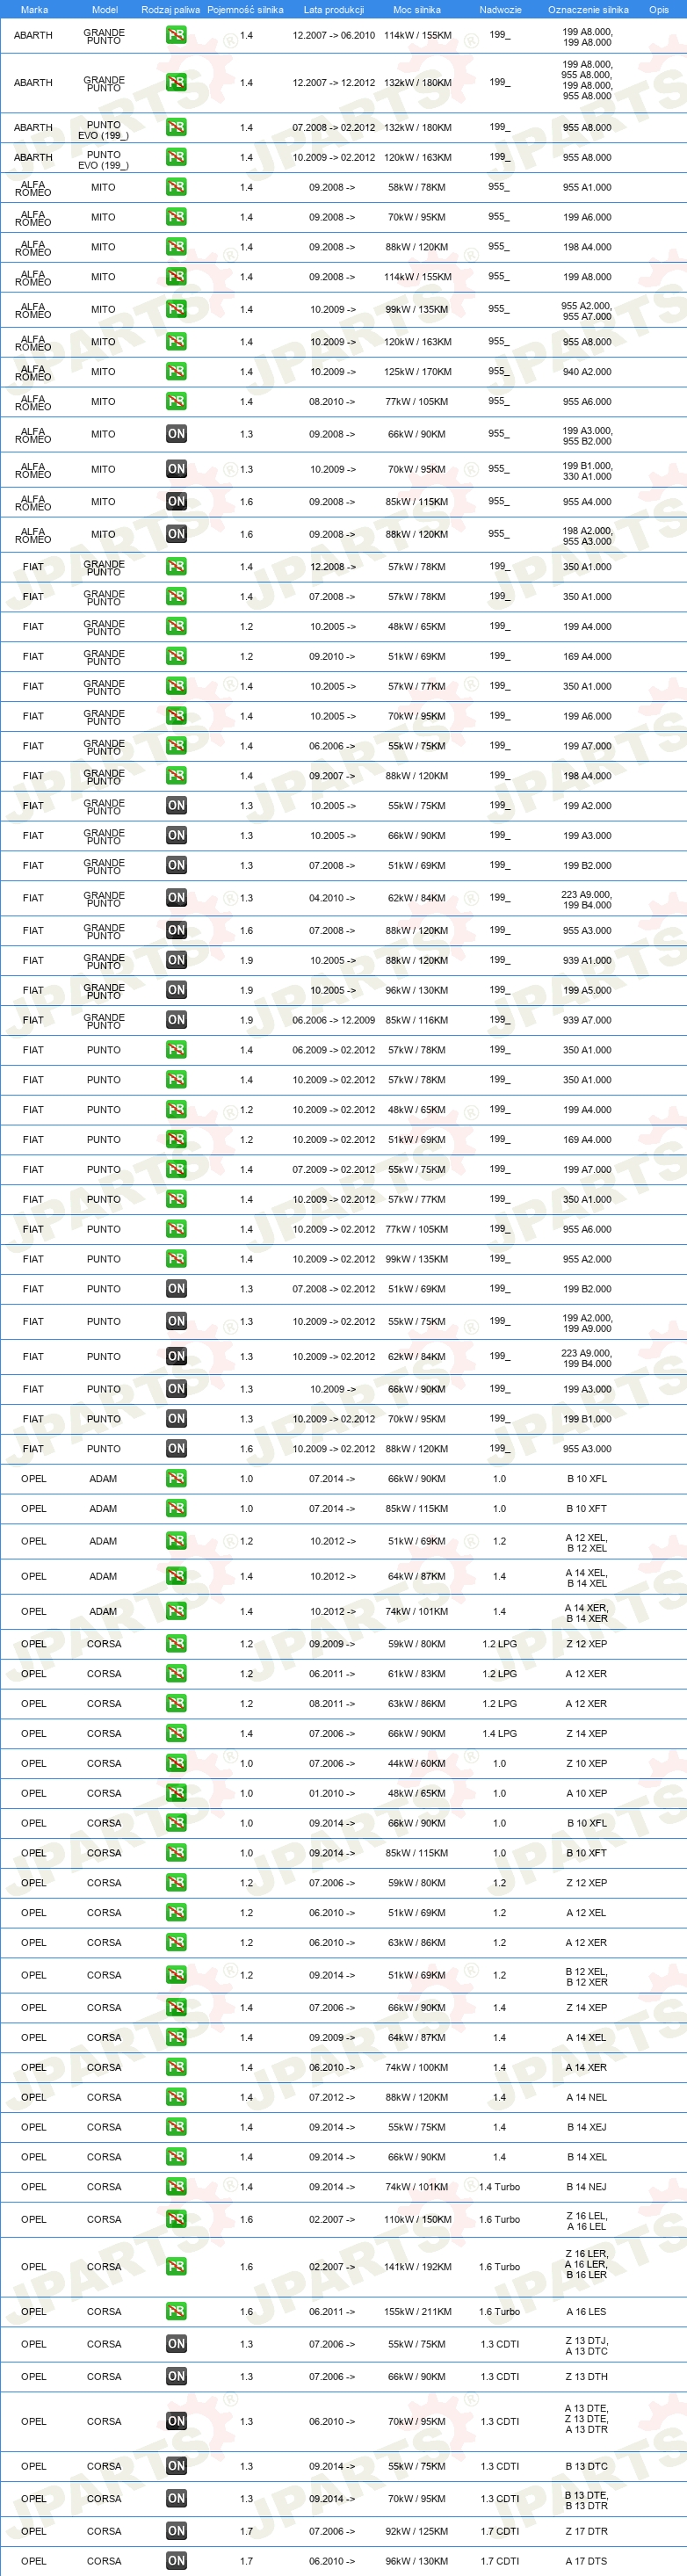Click petrol icon for Mito 114kW/155KM row
This screenshot has height=2576, width=687.
point(176,277)
